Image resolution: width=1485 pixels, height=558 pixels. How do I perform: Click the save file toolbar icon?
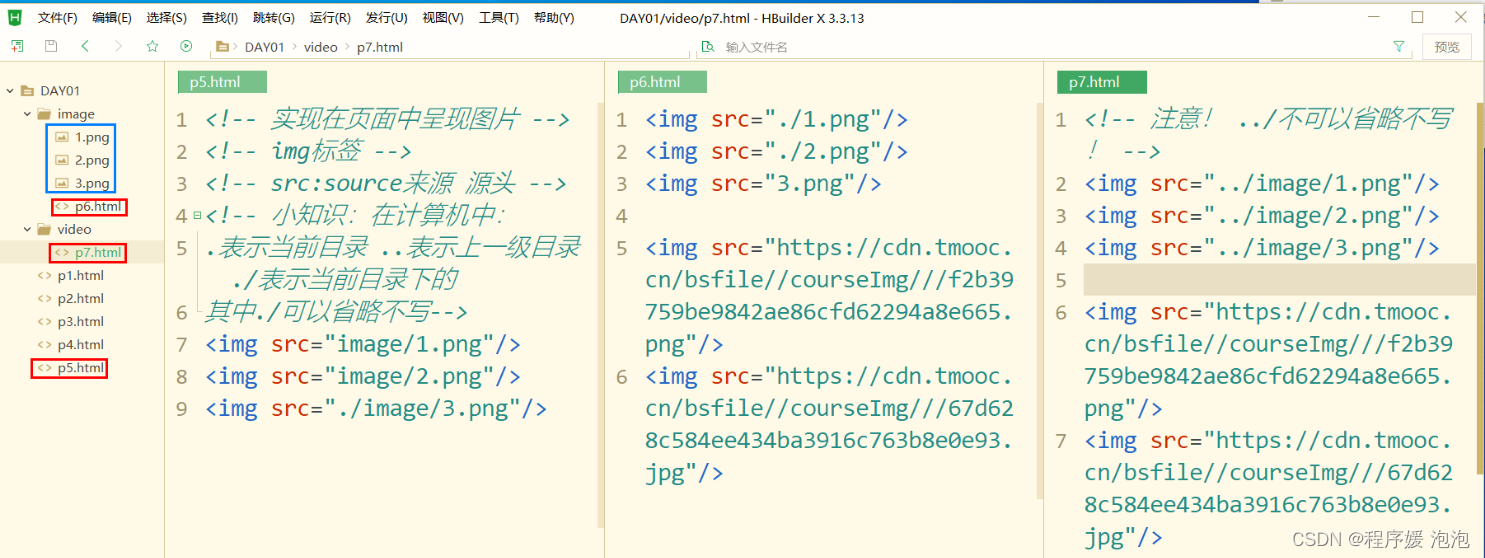[50, 46]
